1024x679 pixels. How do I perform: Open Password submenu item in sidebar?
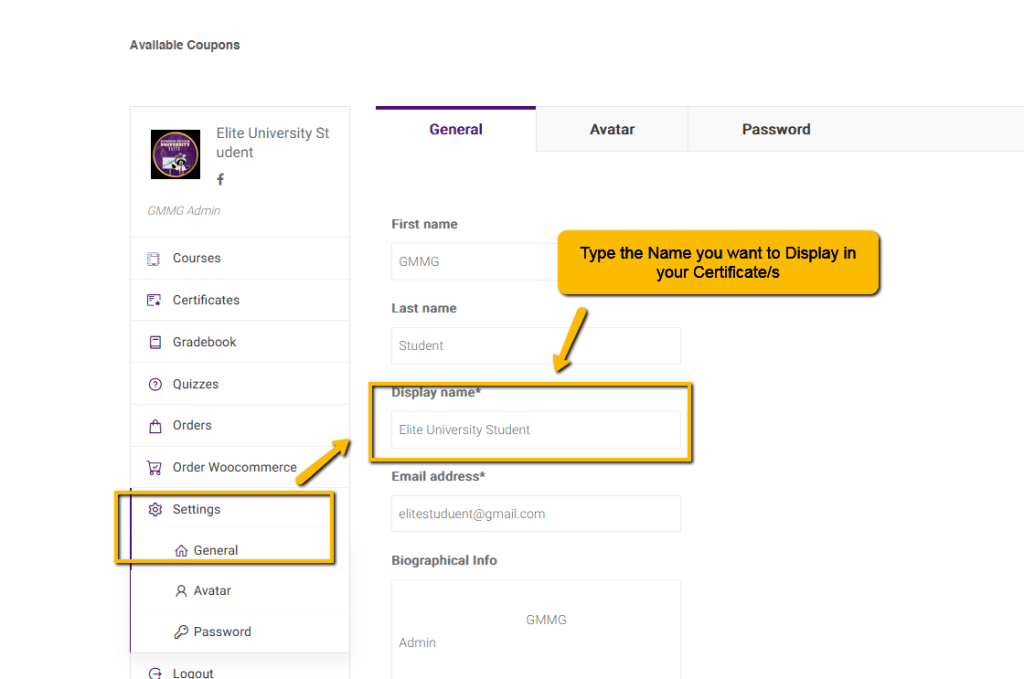tap(221, 632)
